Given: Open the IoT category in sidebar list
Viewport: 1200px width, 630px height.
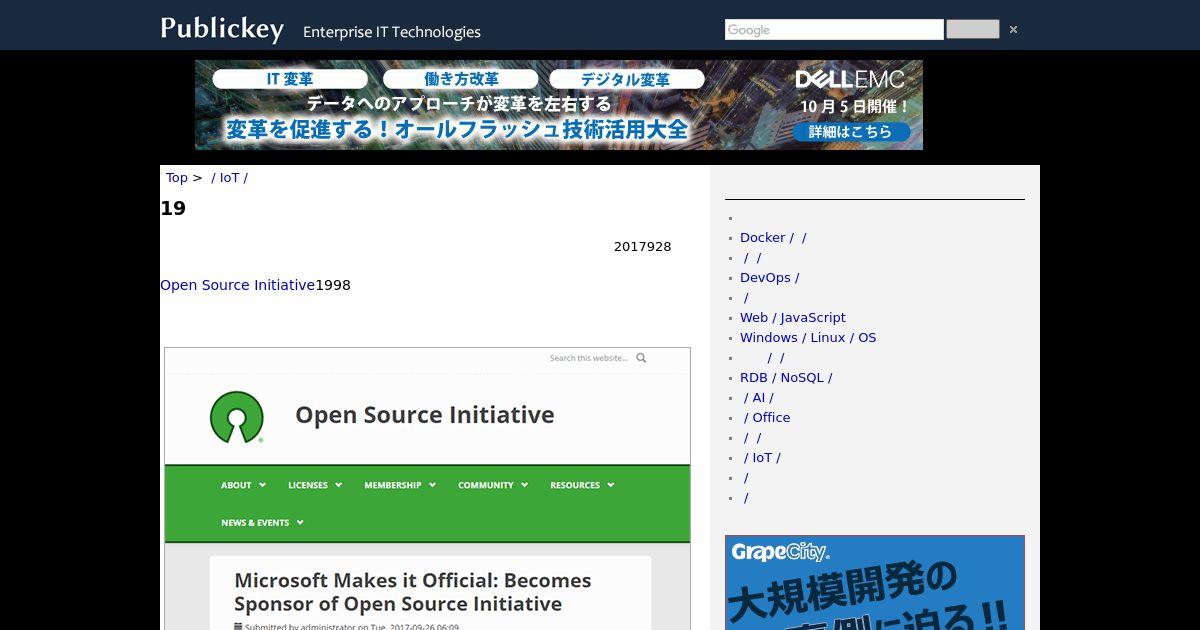Looking at the screenshot, I should click(762, 457).
